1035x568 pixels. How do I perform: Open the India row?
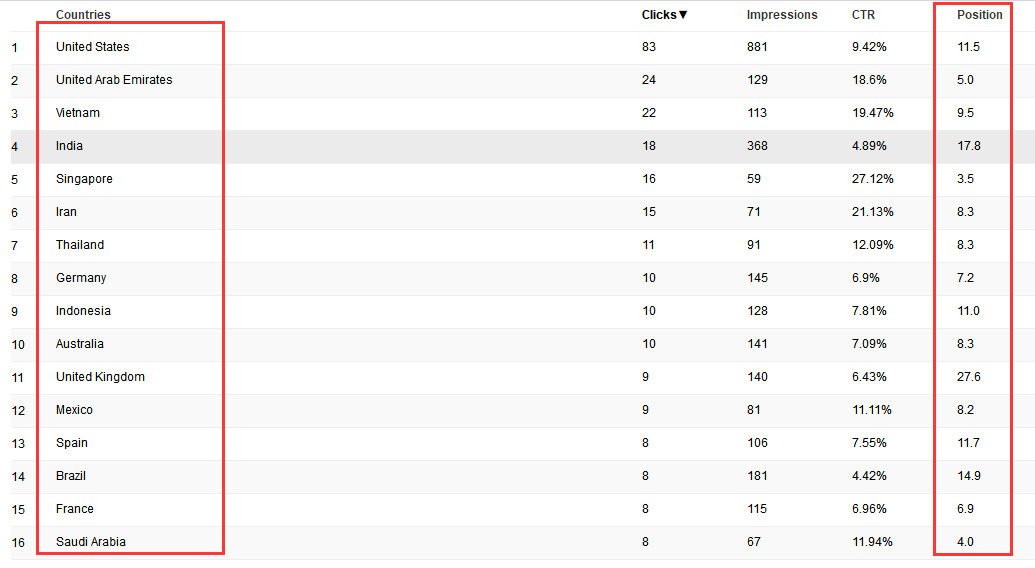[69, 146]
